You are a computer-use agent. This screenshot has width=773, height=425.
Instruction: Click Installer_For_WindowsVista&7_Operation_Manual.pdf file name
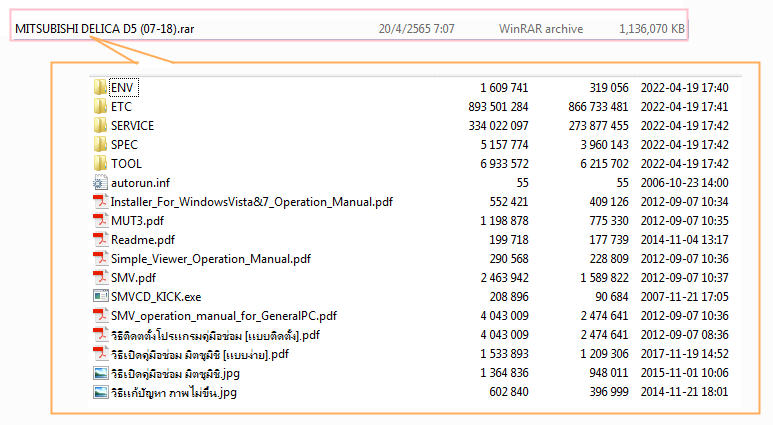pyautogui.click(x=251, y=202)
